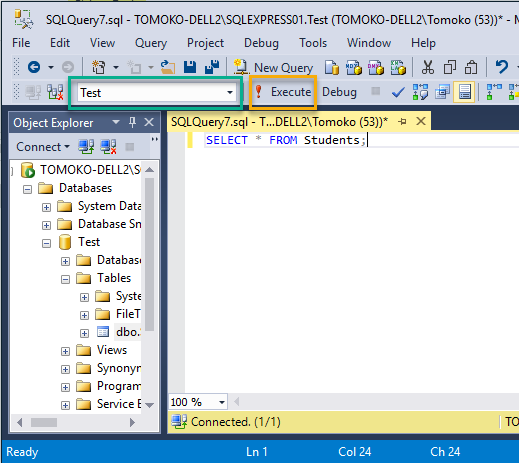Open the Edit menu
Image resolution: width=519 pixels, height=463 pixels.
tap(60, 43)
